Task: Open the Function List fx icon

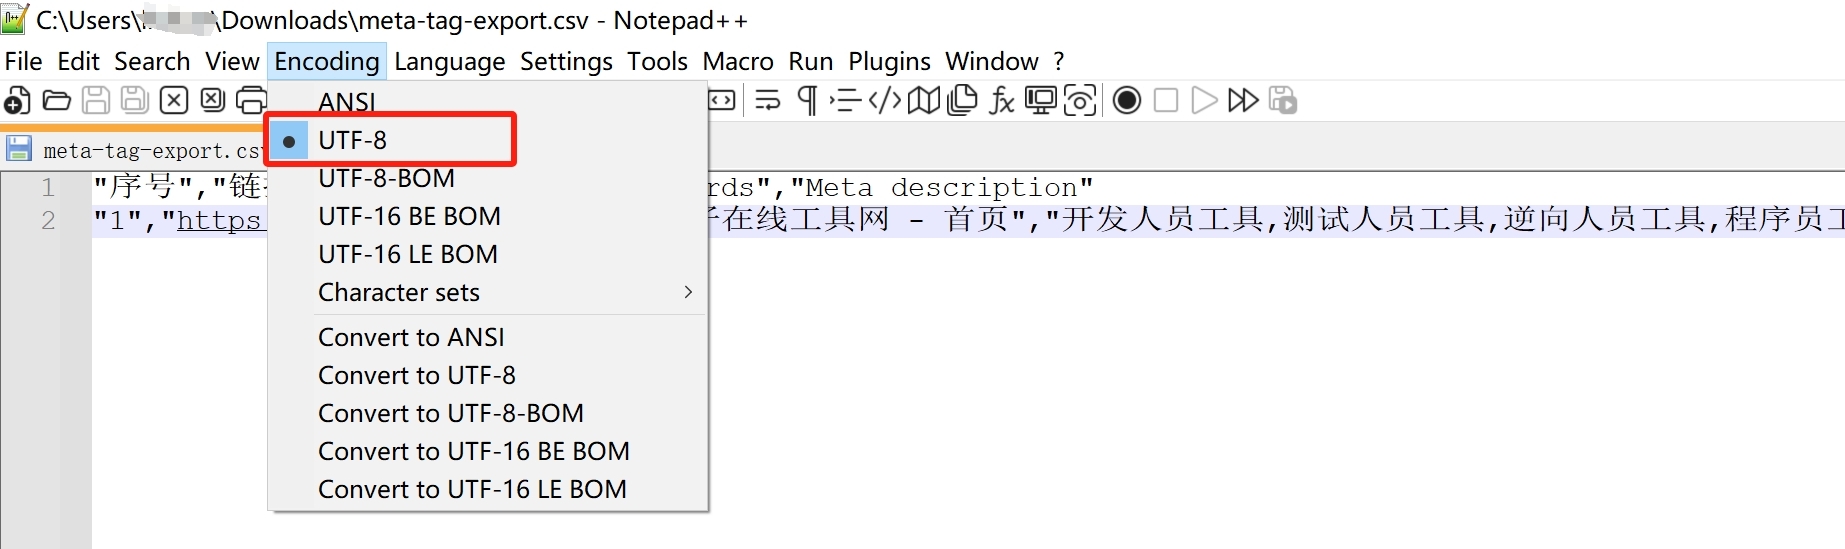Action: (1002, 101)
